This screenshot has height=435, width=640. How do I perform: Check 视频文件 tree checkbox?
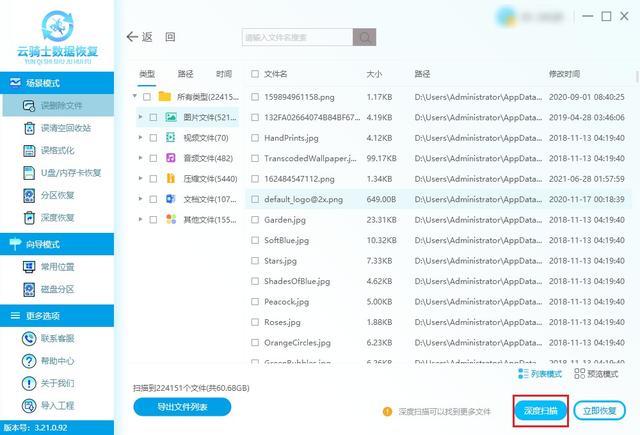153,138
